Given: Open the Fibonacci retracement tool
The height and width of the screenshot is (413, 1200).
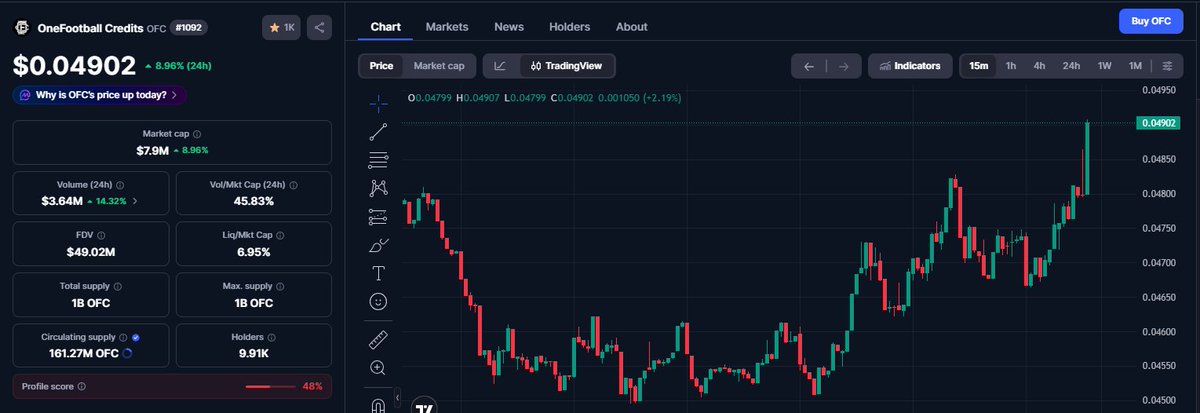Looking at the screenshot, I should [379, 159].
